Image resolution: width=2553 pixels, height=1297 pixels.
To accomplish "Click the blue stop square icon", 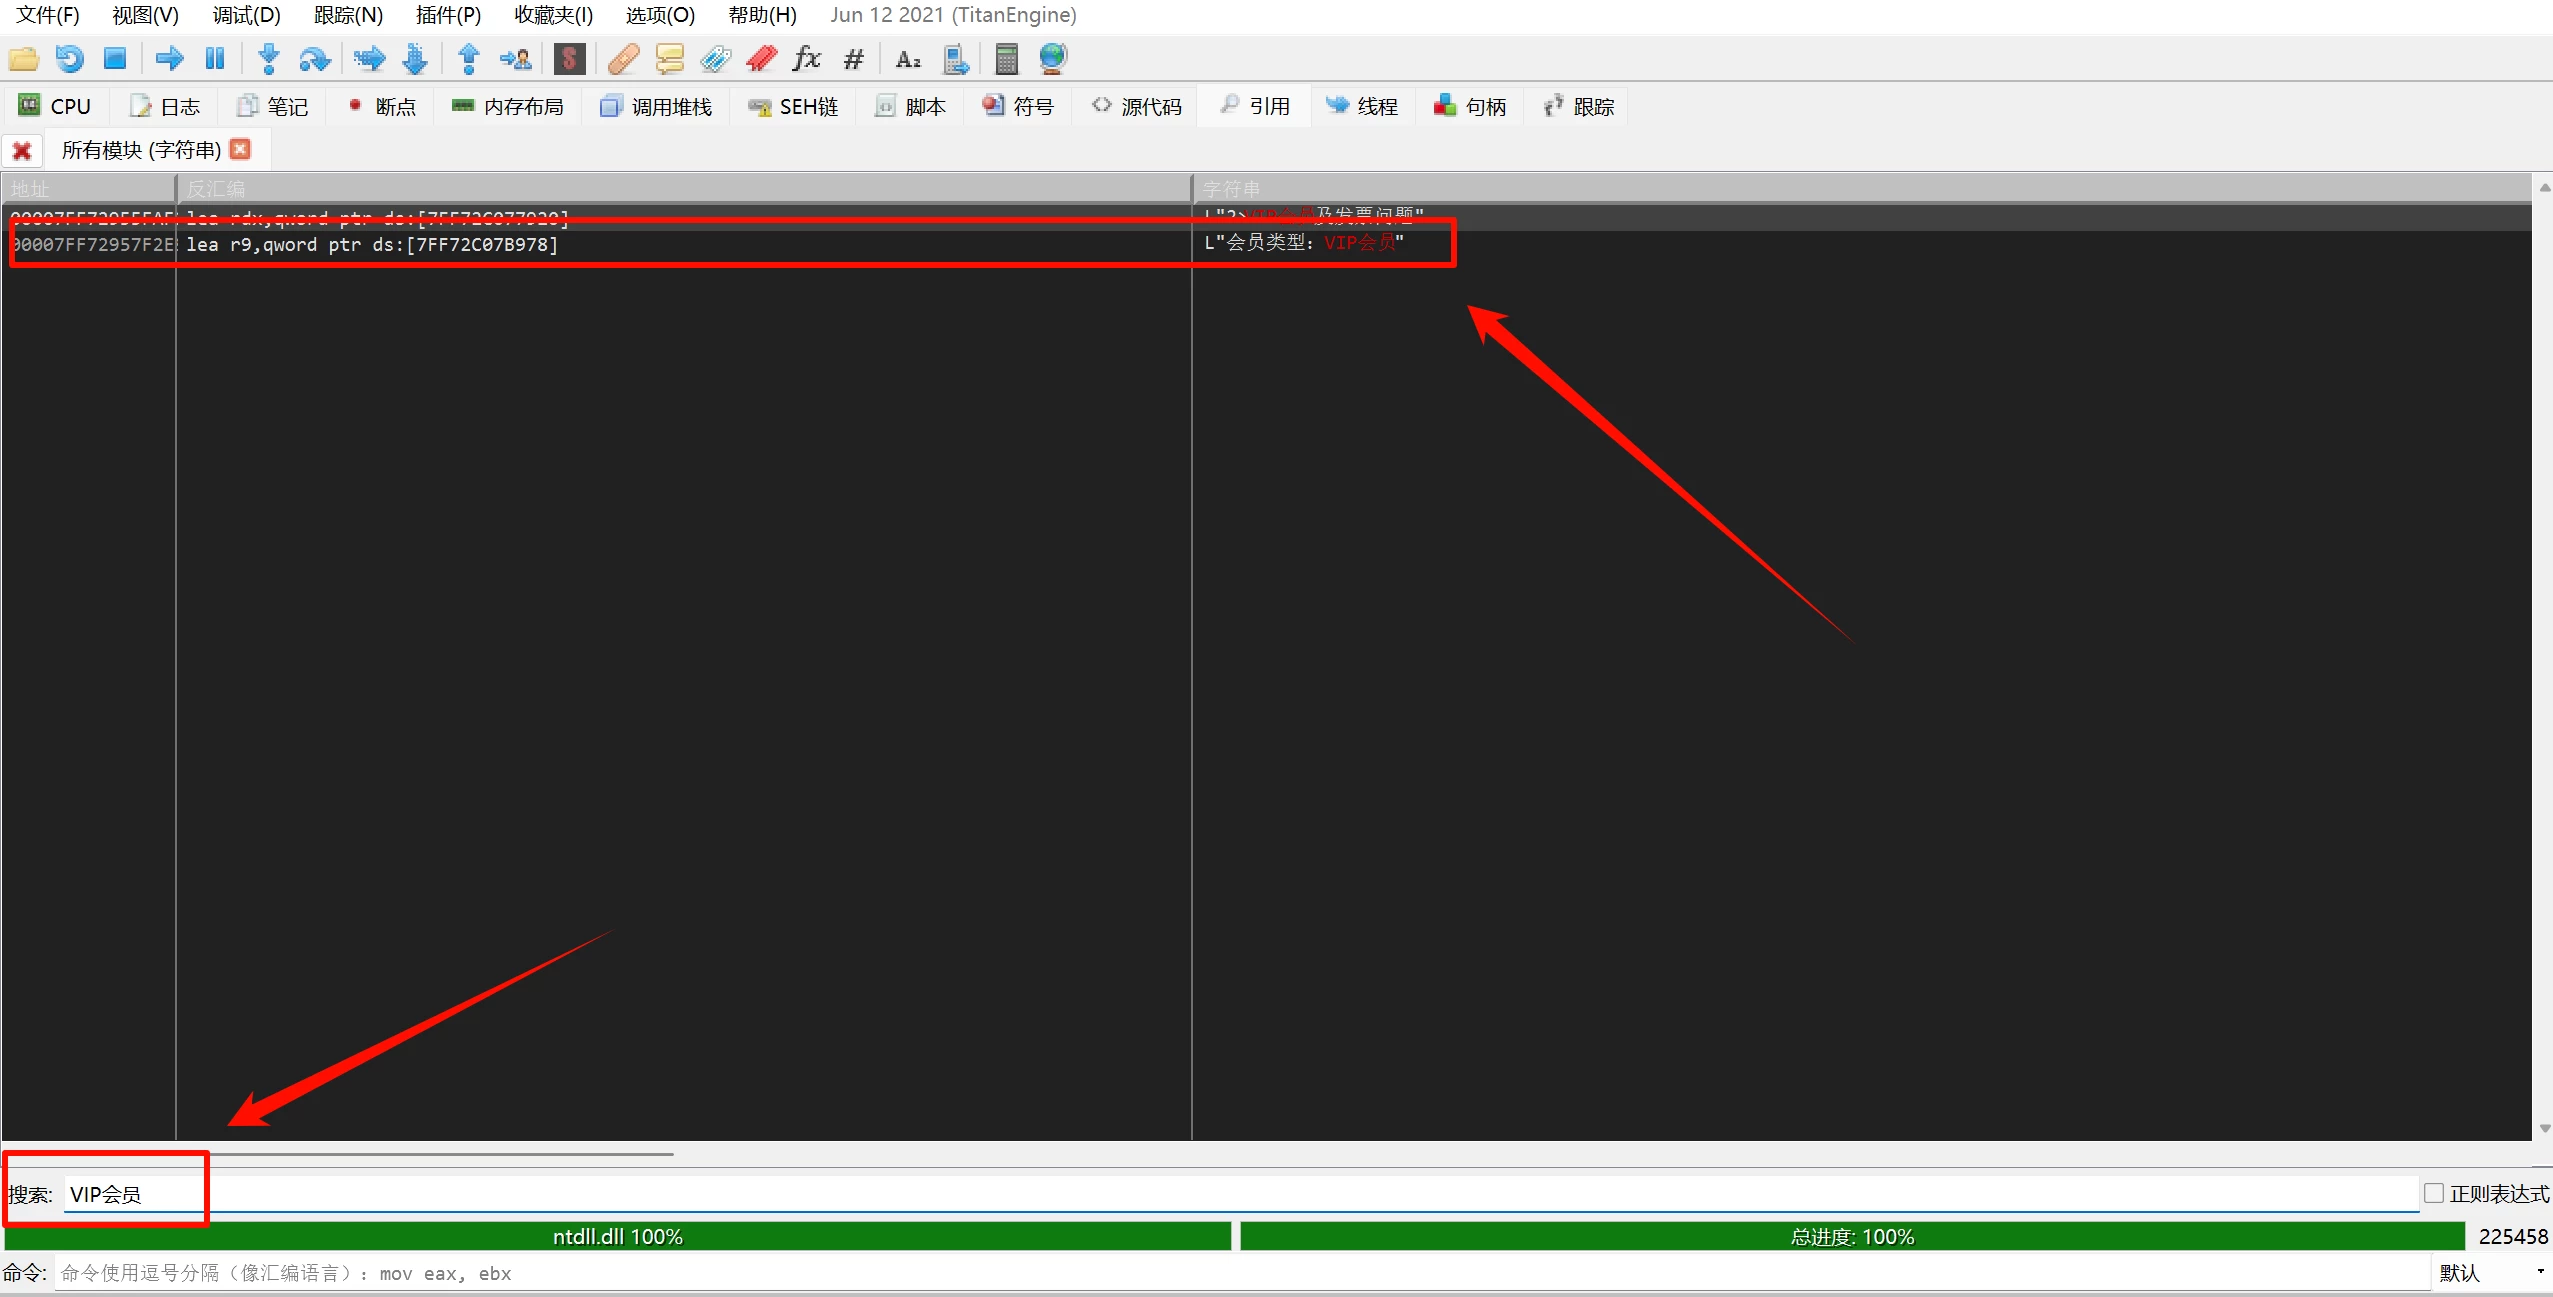I will (x=115, y=59).
